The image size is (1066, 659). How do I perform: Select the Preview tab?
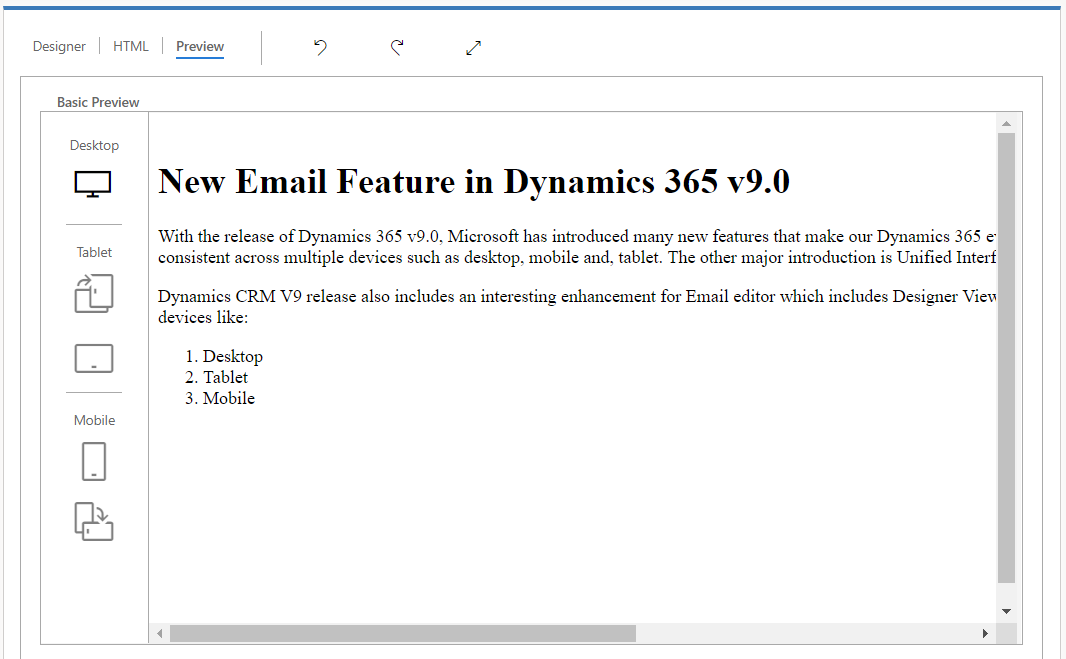199,46
